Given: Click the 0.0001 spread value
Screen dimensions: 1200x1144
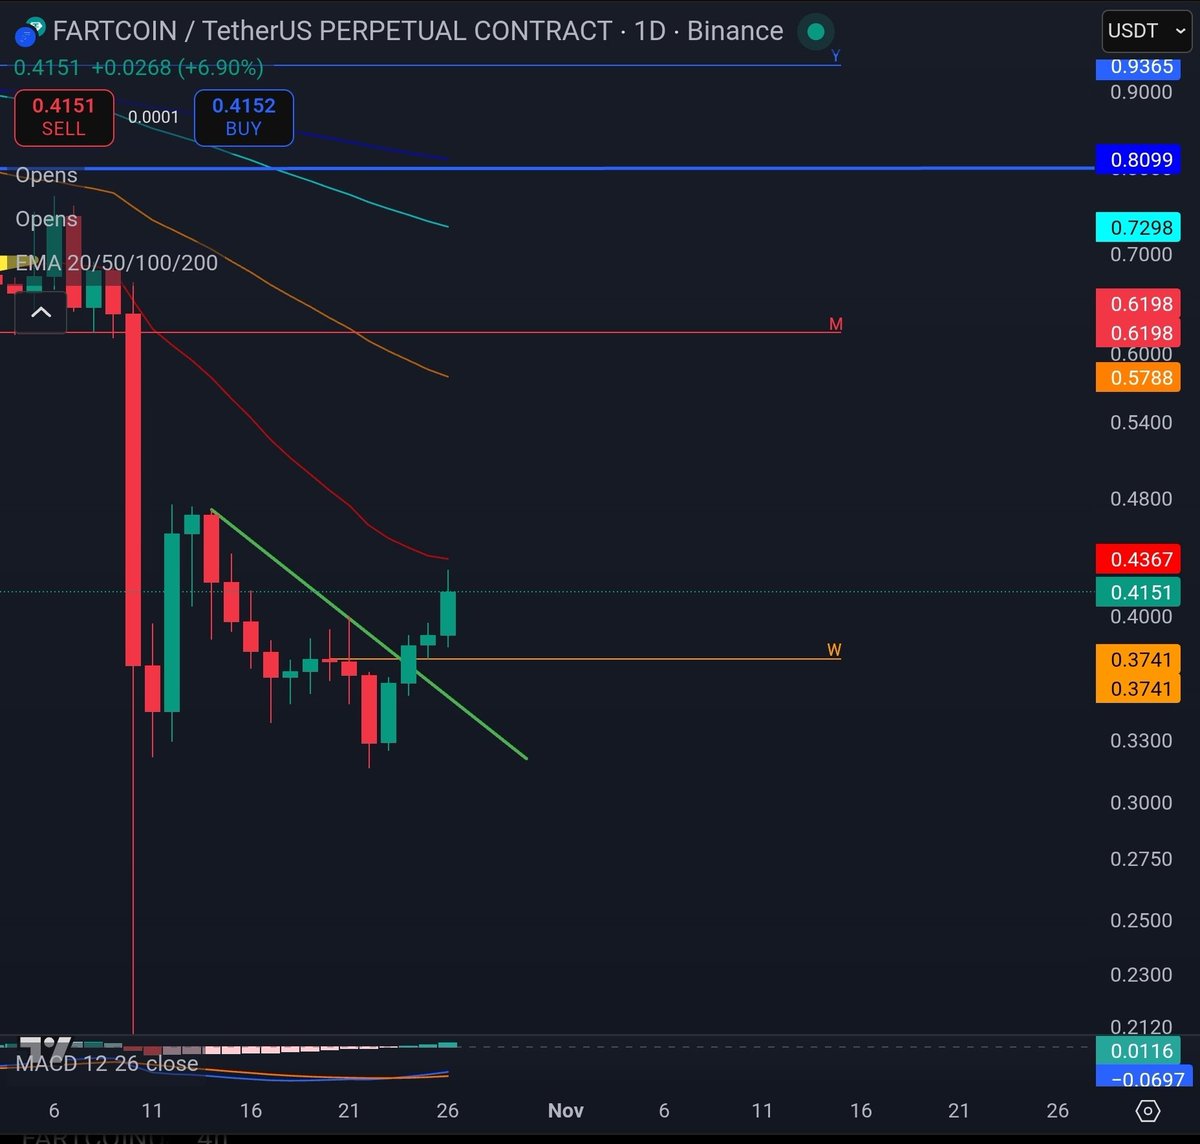Looking at the screenshot, I should coord(154,117).
